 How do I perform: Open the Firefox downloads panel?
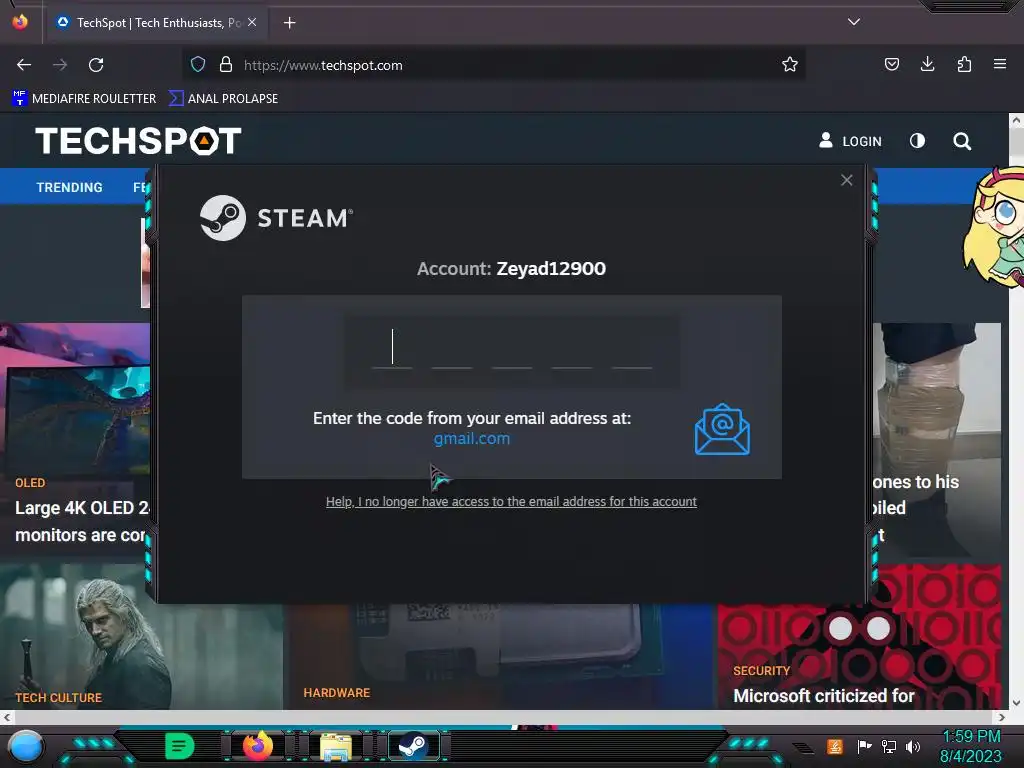click(x=927, y=64)
